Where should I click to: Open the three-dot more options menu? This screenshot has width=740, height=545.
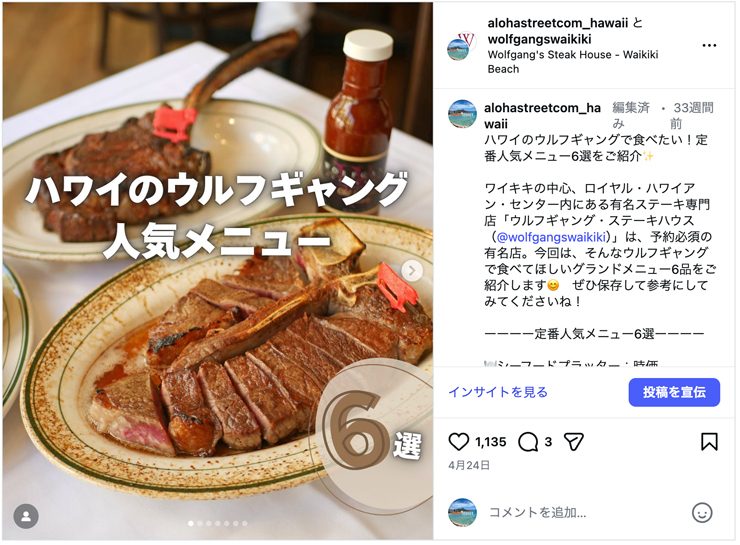click(x=709, y=45)
